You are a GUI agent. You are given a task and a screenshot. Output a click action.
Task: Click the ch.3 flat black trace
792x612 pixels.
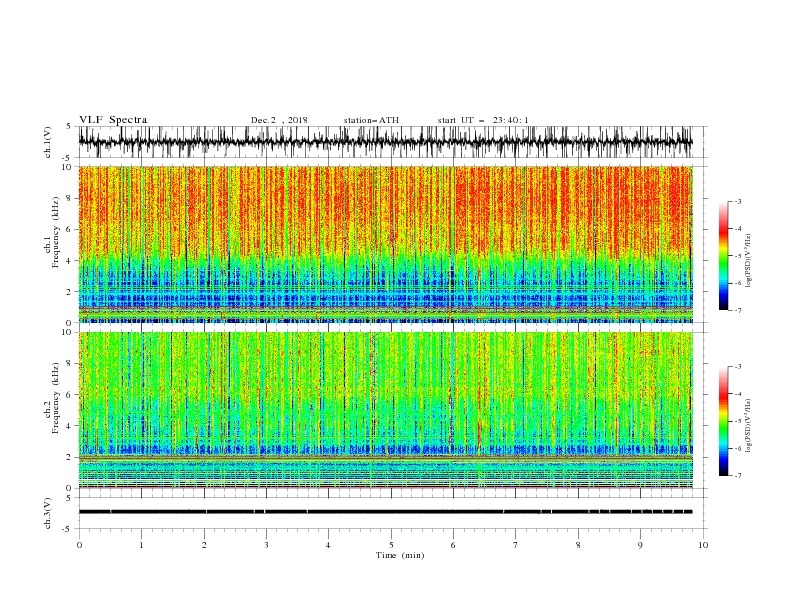click(x=385, y=512)
